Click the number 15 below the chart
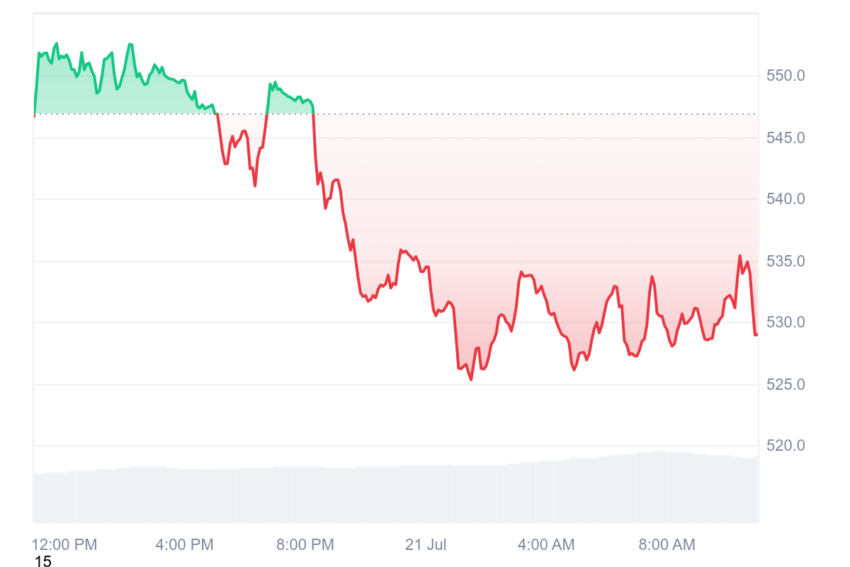850x567 pixels. coord(43,561)
